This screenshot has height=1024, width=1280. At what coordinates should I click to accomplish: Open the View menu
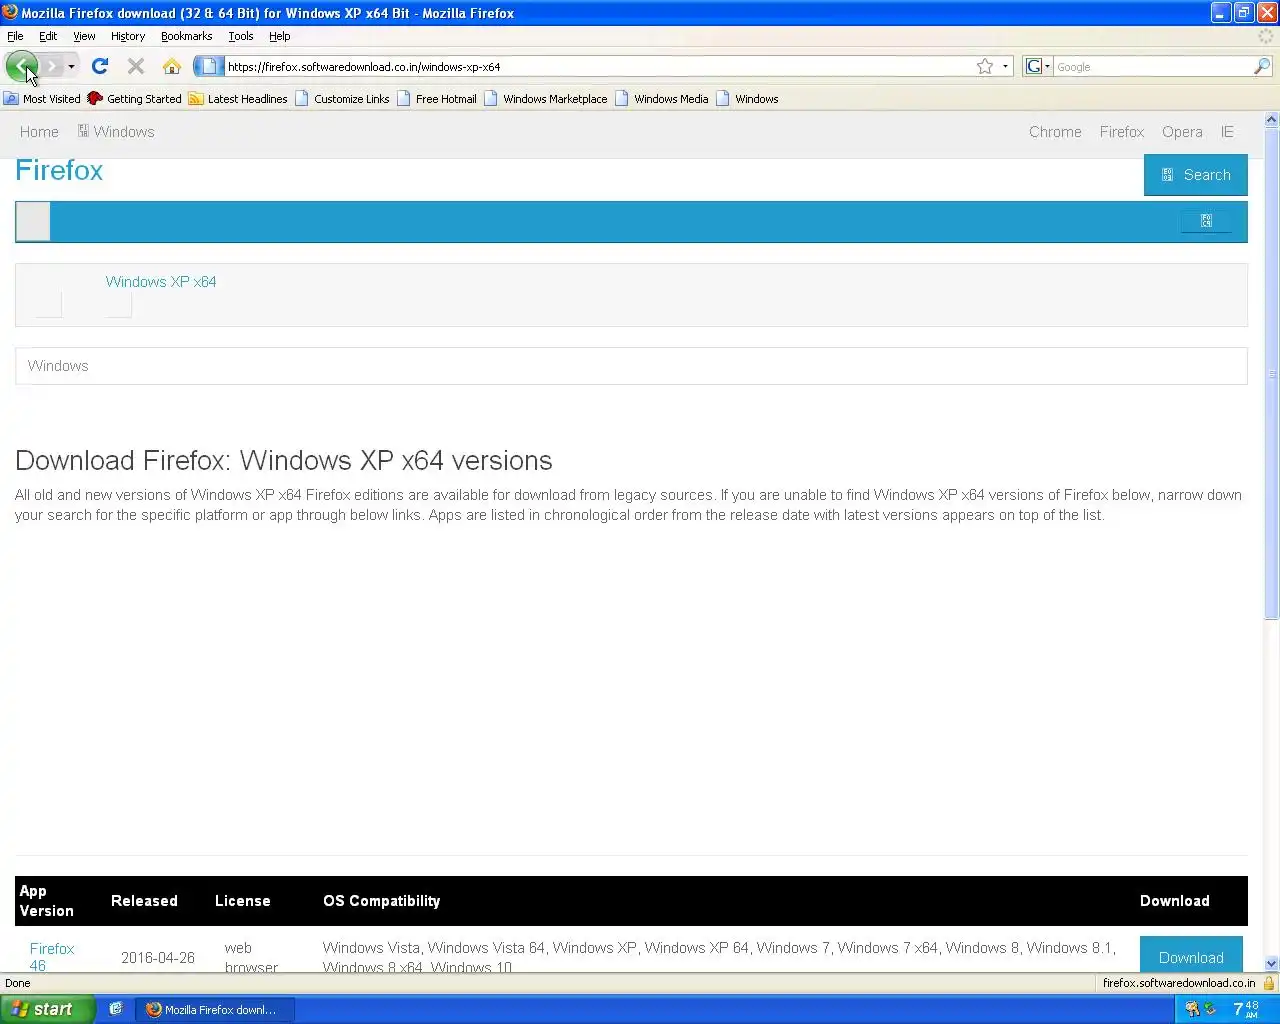pyautogui.click(x=84, y=36)
